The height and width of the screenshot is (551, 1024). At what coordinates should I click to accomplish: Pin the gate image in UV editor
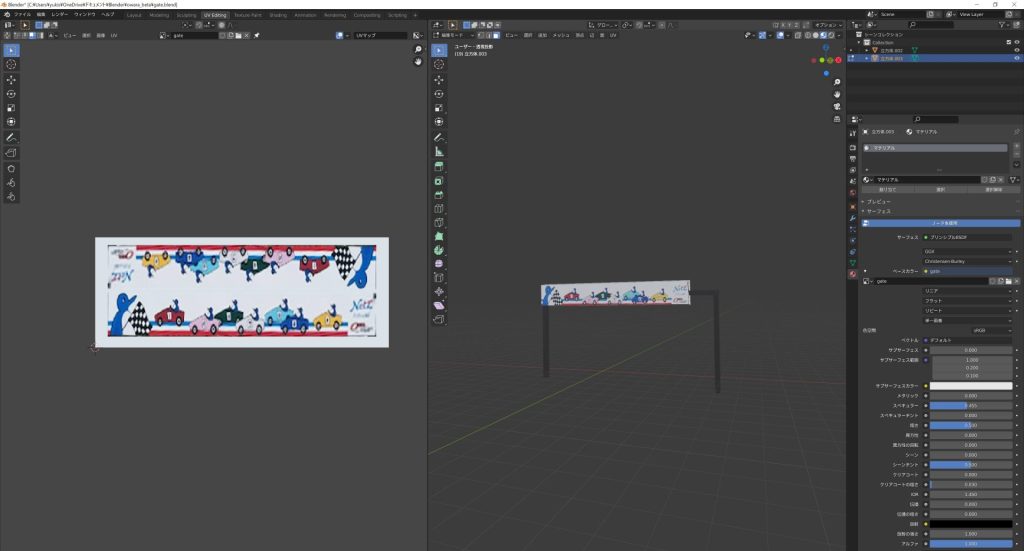(x=256, y=35)
